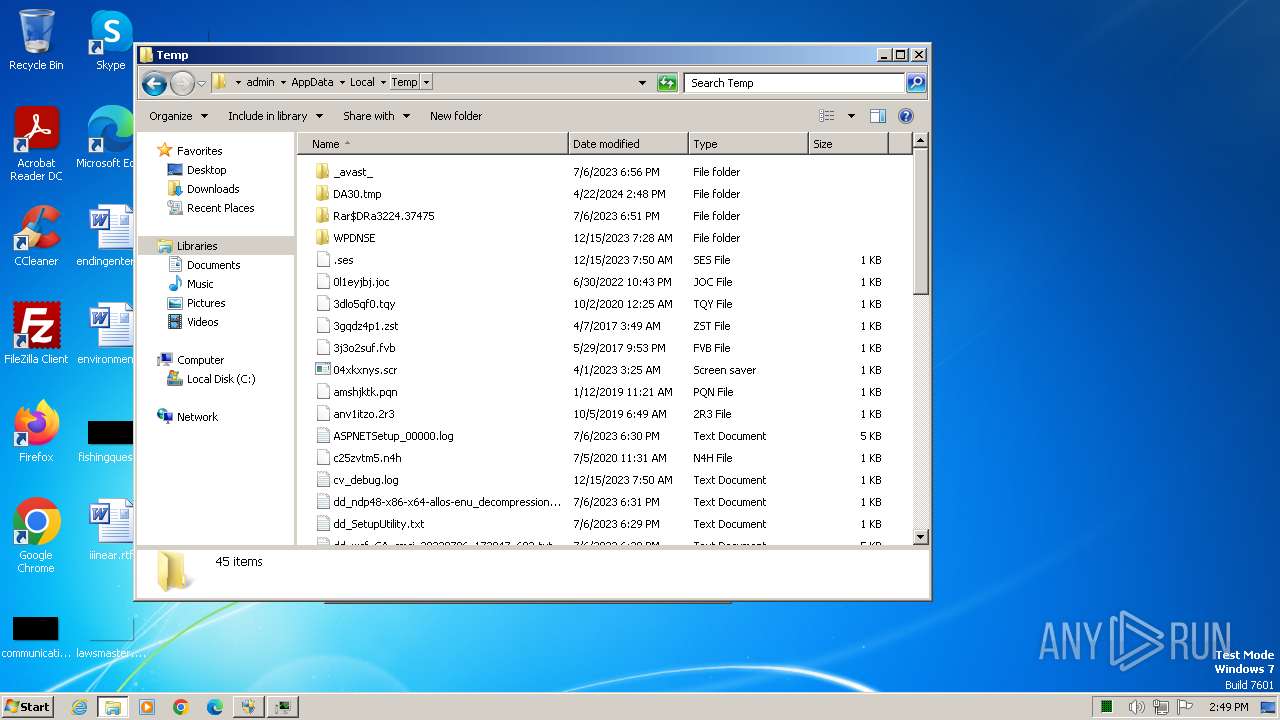Image resolution: width=1280 pixels, height=720 pixels.
Task: Select ASPNETSetup_00000.log file
Action: 393,436
